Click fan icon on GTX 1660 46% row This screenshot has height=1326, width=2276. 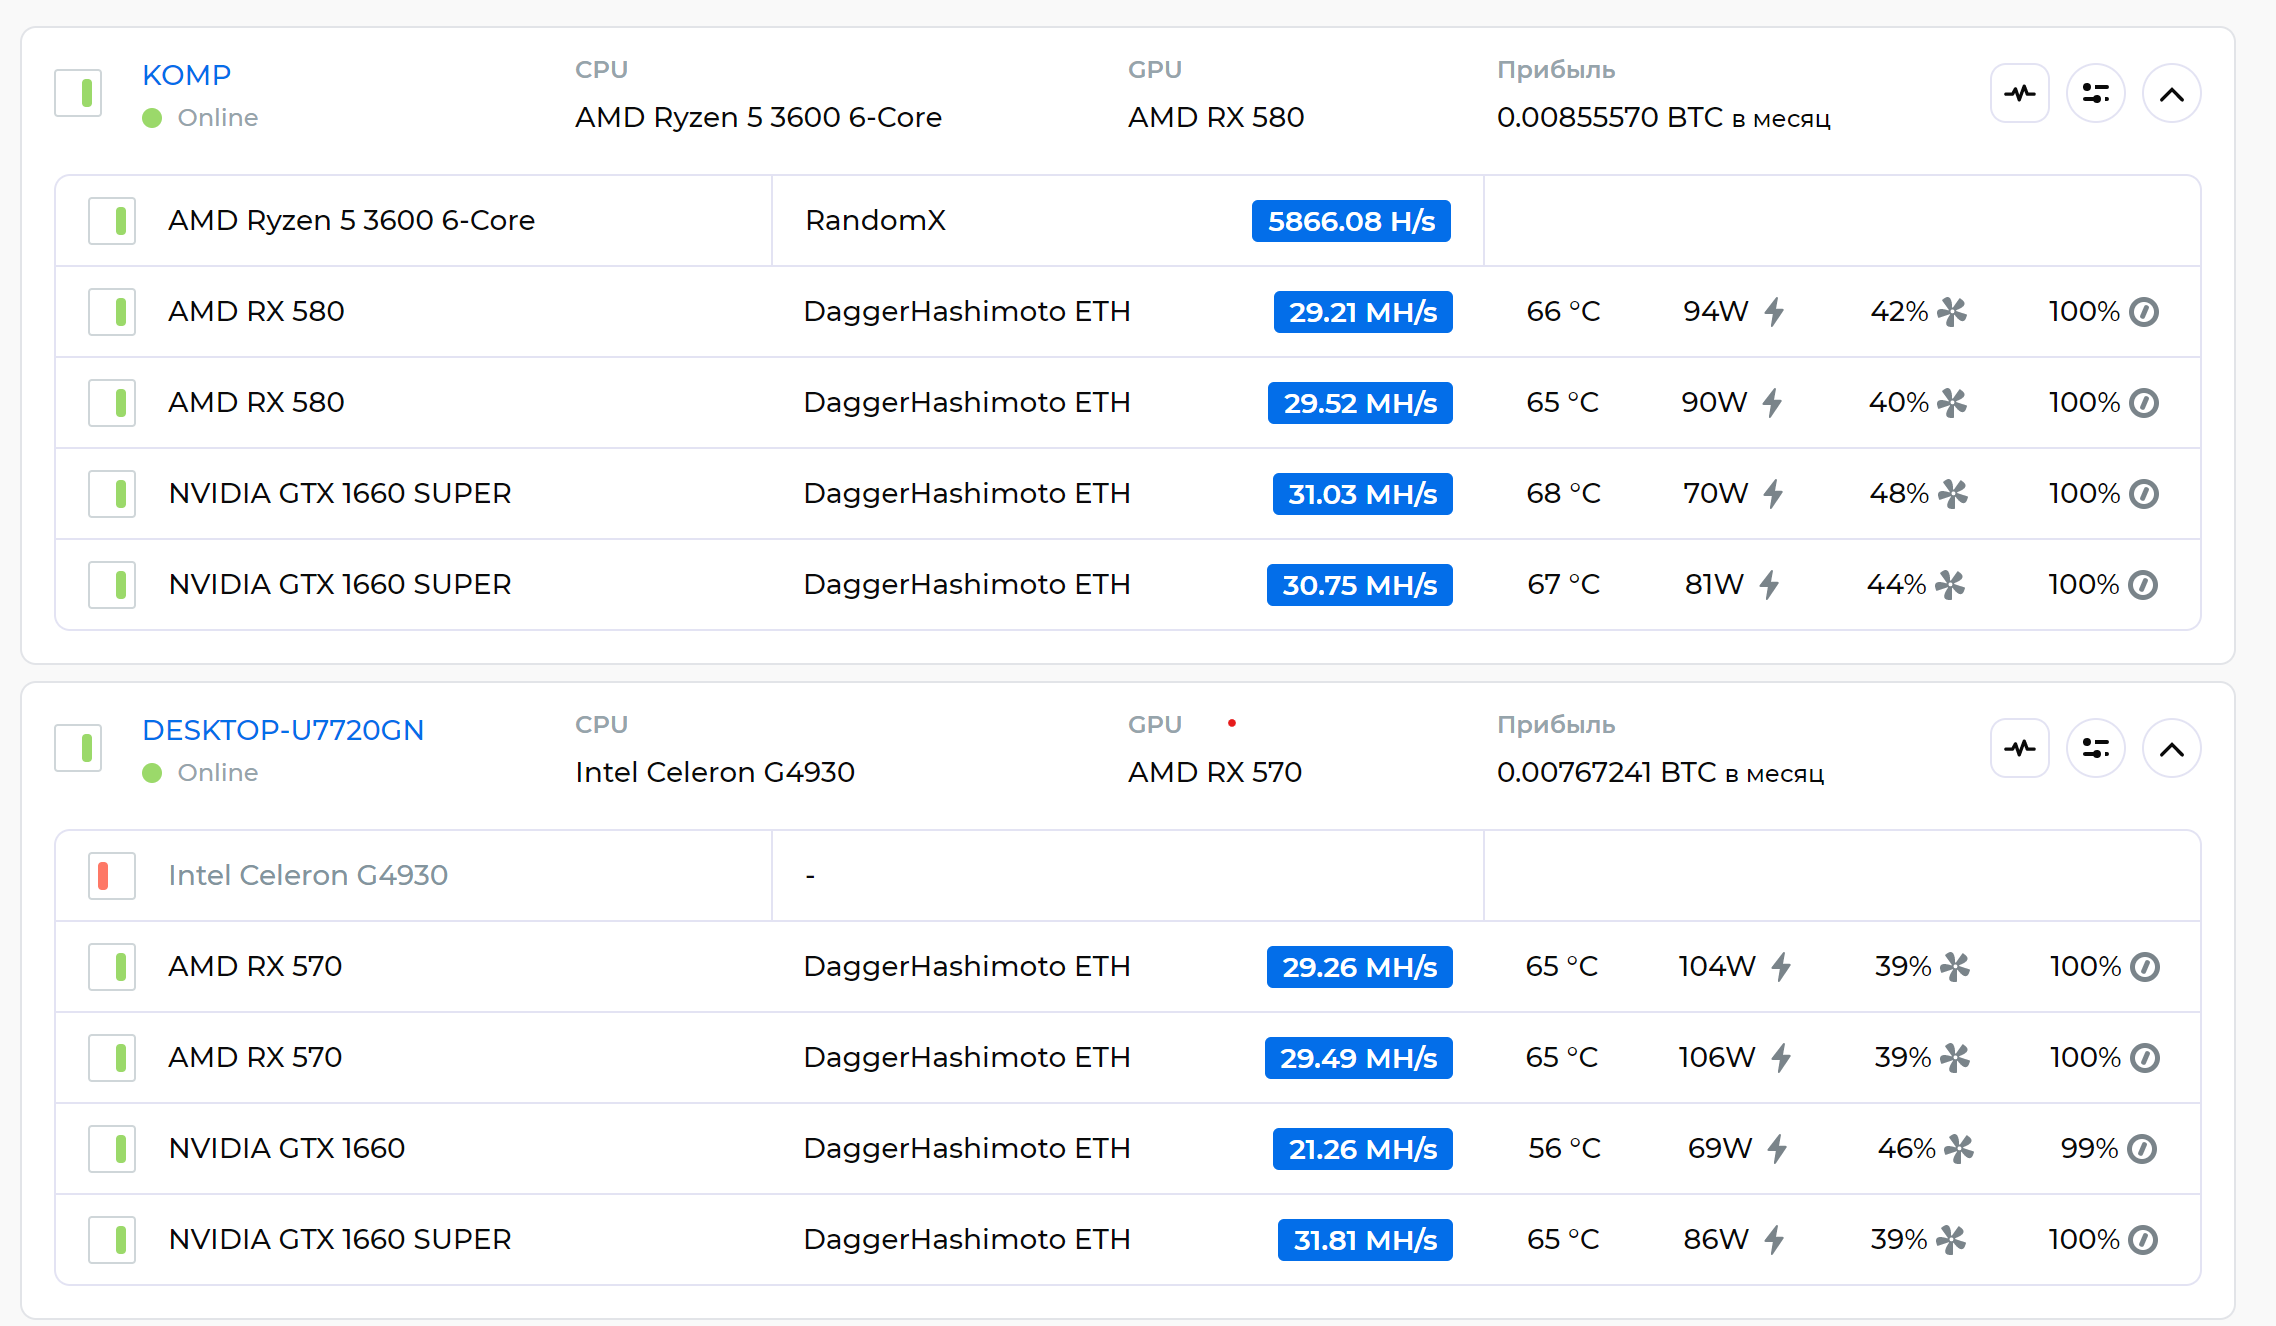point(1958,1149)
